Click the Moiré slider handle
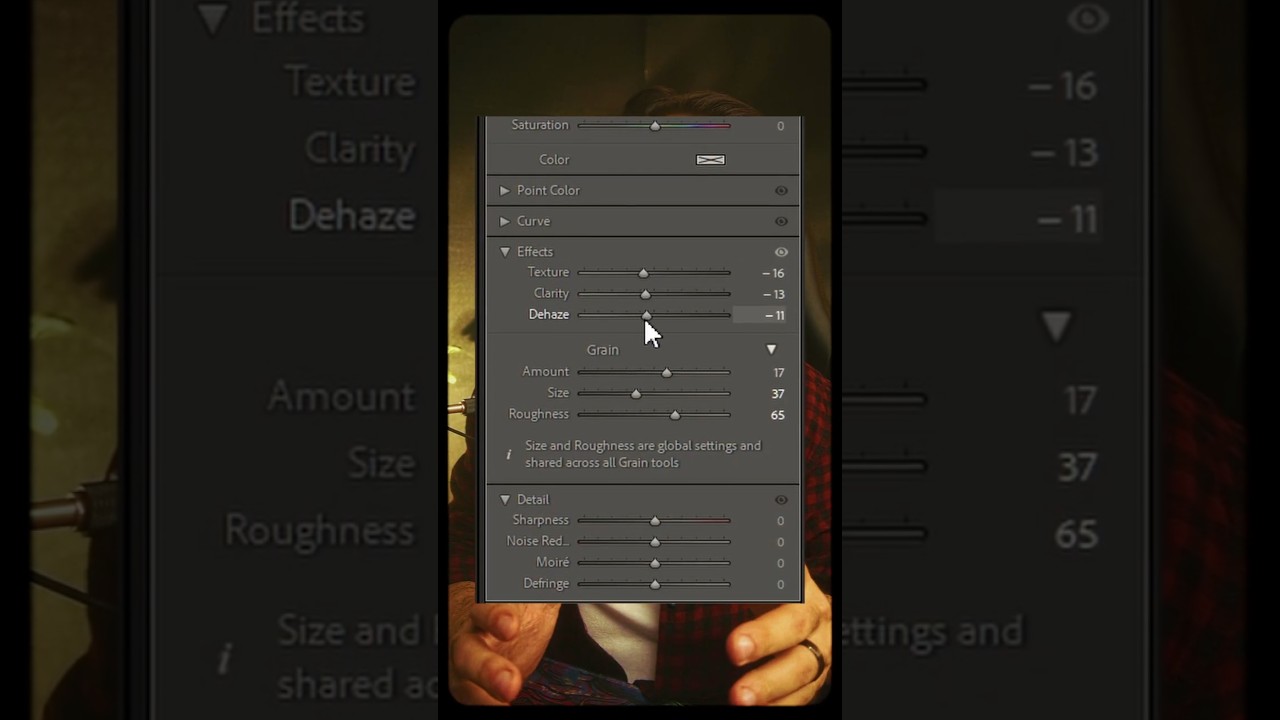The height and width of the screenshot is (720, 1280). click(655, 563)
